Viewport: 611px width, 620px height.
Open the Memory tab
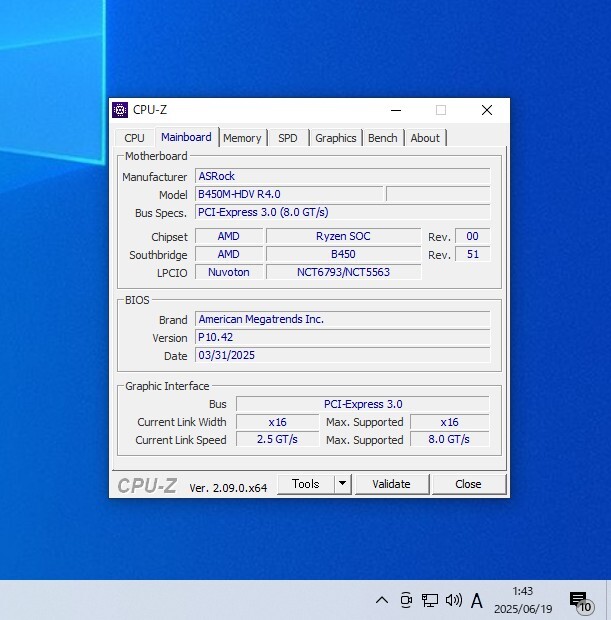tap(242, 138)
